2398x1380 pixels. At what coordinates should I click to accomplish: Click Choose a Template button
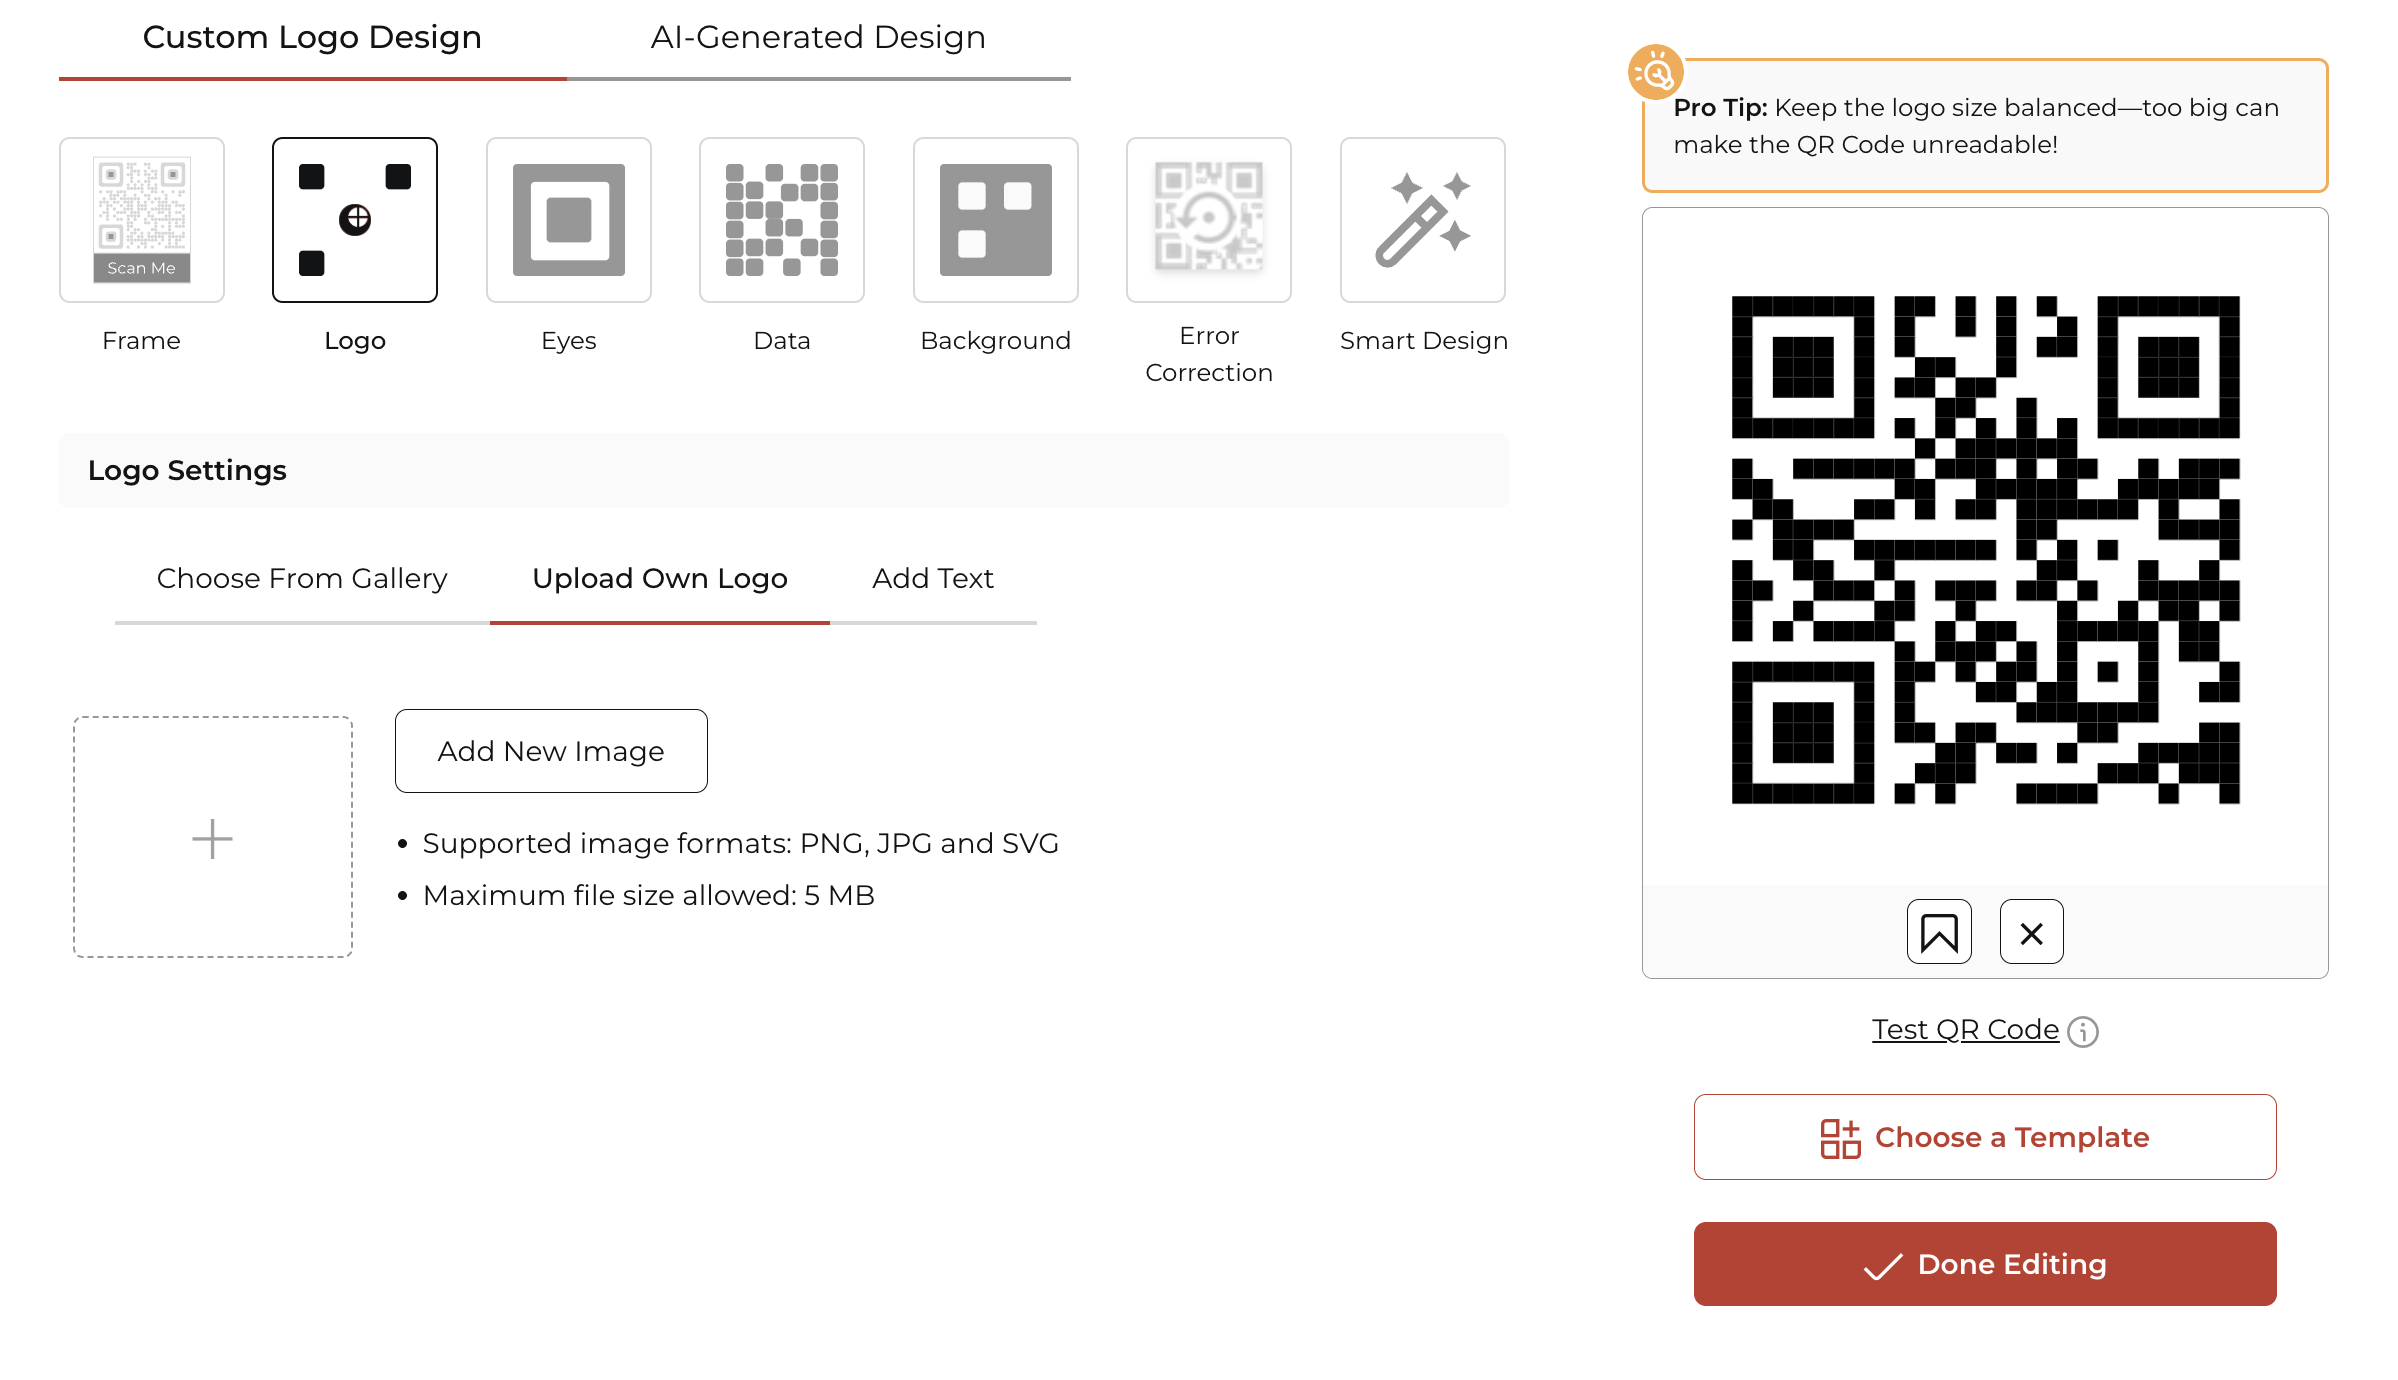[x=1985, y=1137]
